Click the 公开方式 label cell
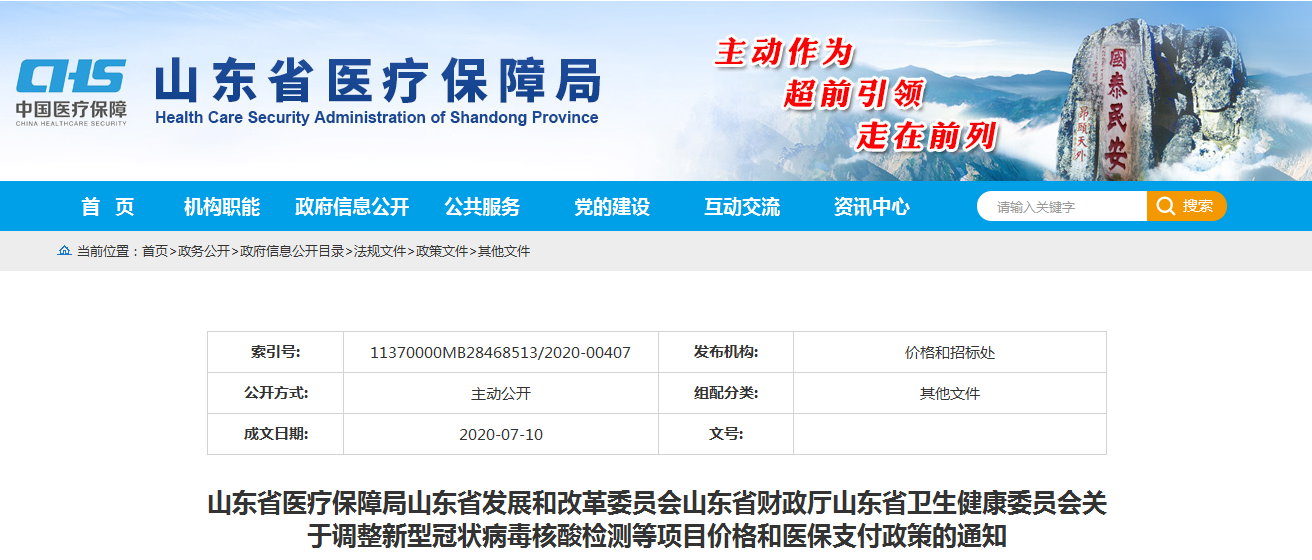 coord(276,393)
